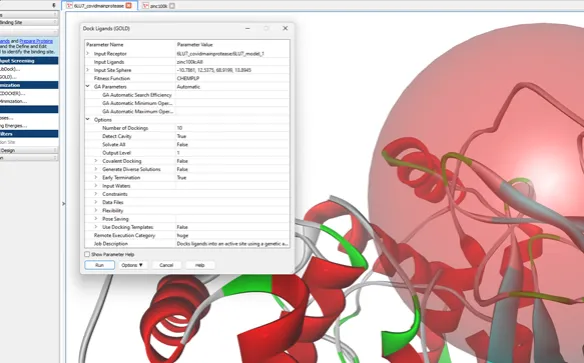
Task: Click the Cancel button in Dock Ligands
Action: point(166,265)
